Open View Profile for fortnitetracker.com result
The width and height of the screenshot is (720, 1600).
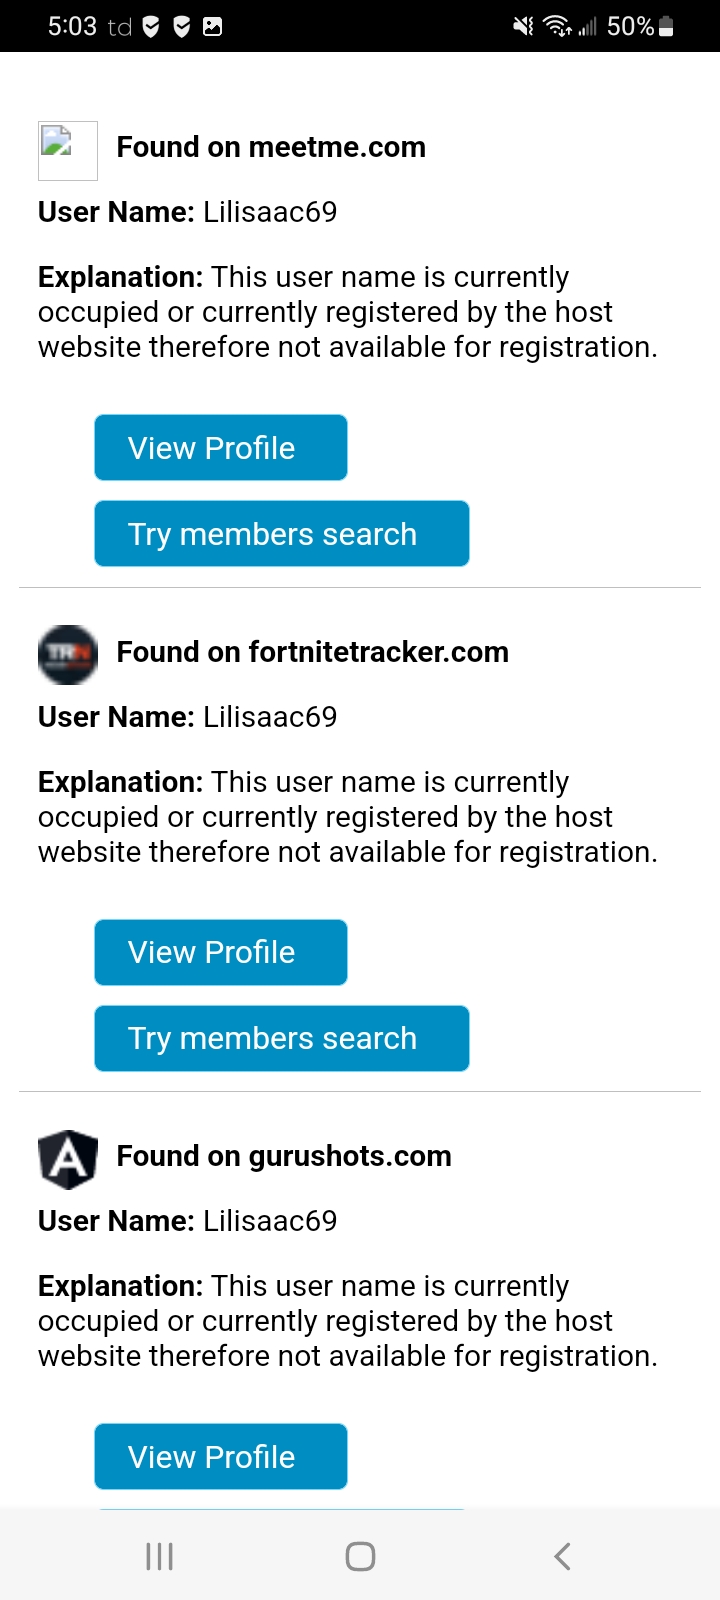coord(220,952)
